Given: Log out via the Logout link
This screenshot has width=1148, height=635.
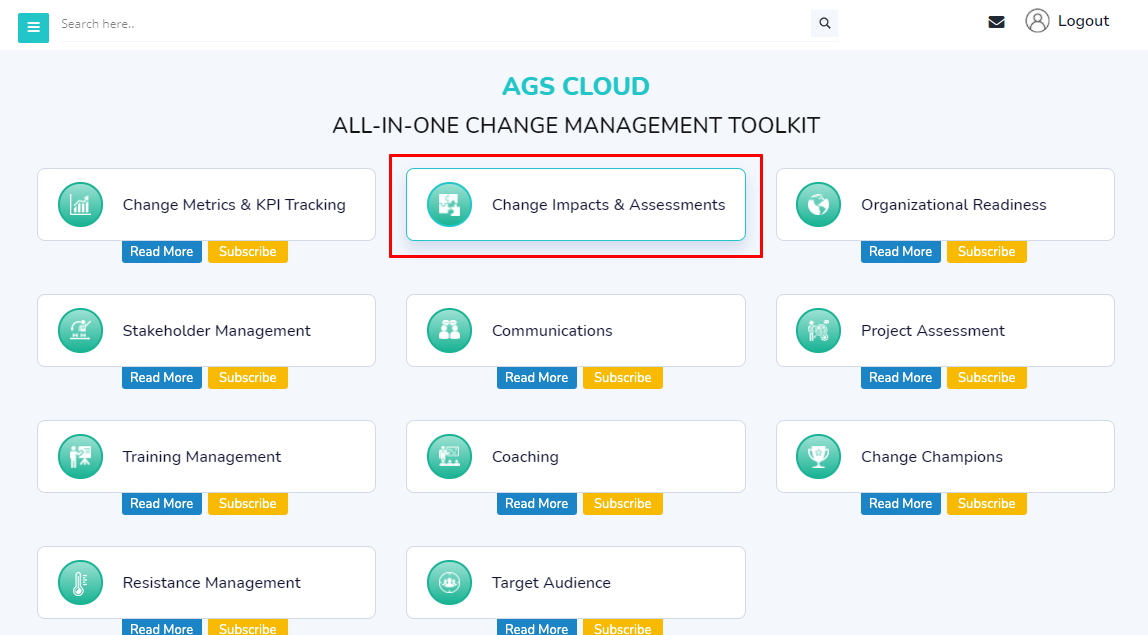Looking at the screenshot, I should [x=1083, y=21].
